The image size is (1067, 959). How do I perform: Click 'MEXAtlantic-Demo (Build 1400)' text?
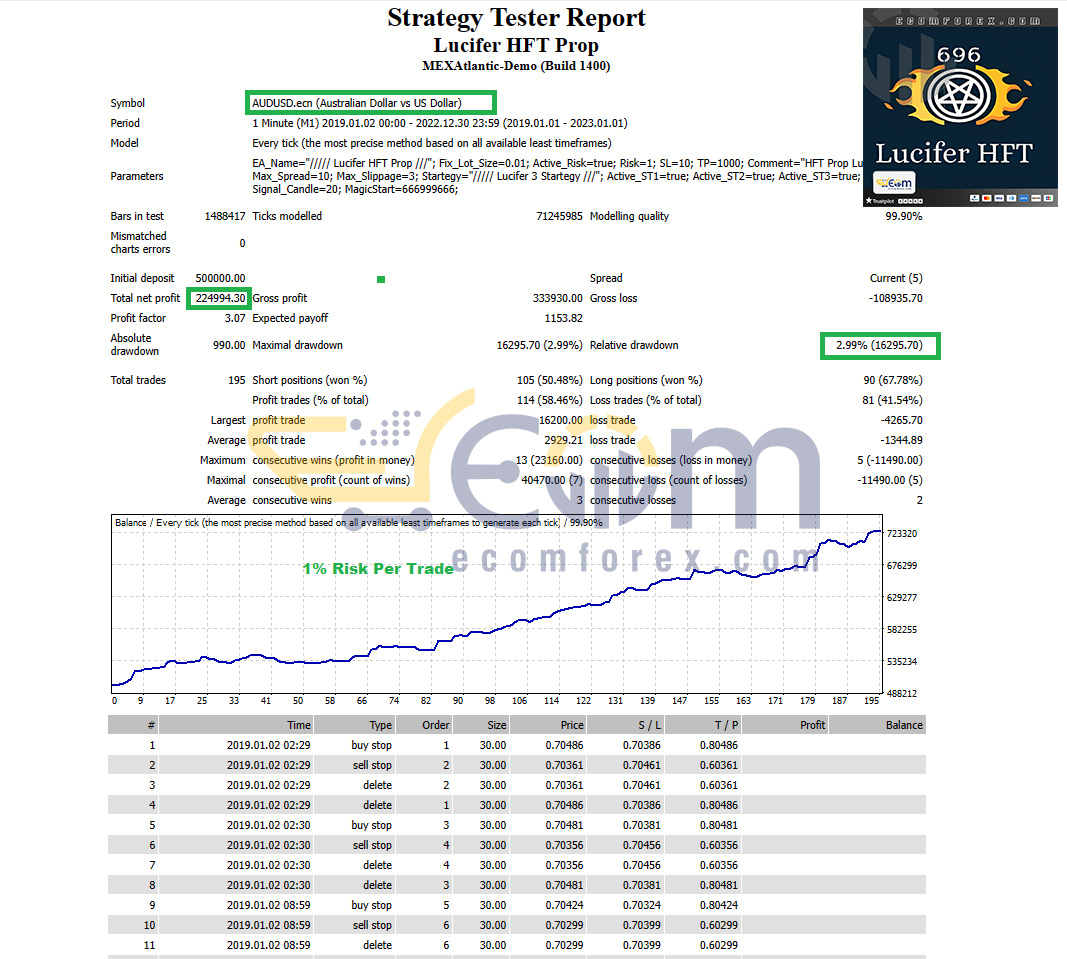516,66
